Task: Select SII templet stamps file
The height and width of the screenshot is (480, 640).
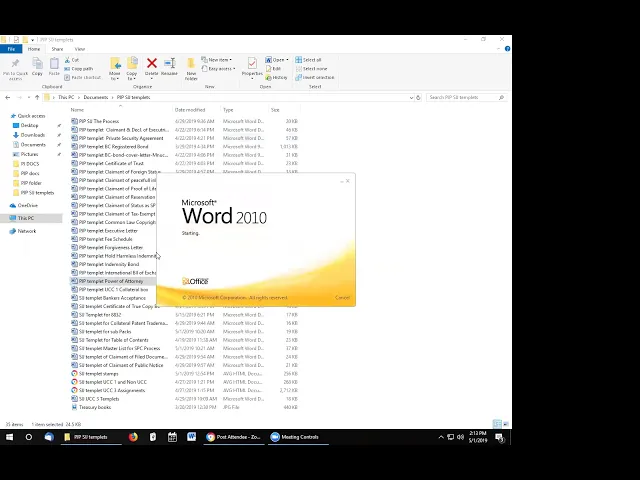Action: 98,373
